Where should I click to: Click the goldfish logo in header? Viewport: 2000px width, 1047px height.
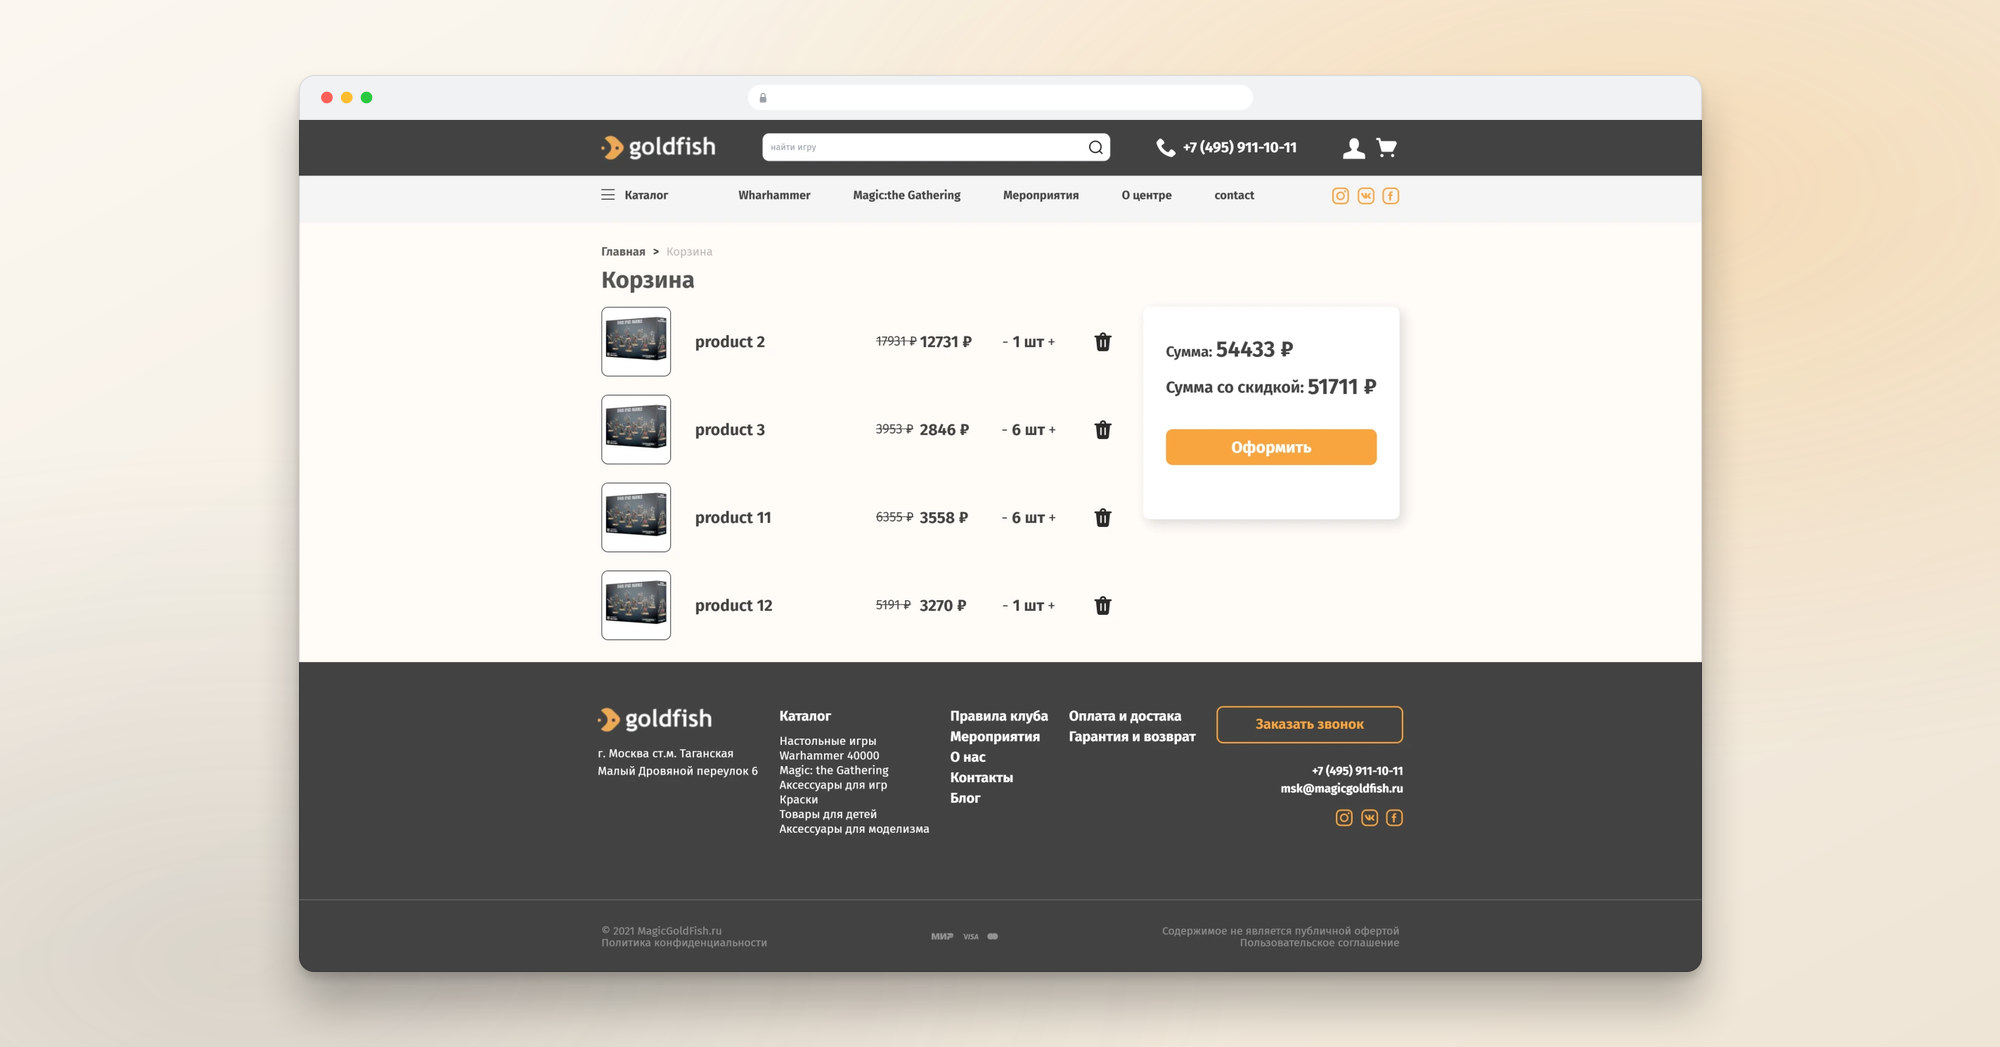(658, 148)
